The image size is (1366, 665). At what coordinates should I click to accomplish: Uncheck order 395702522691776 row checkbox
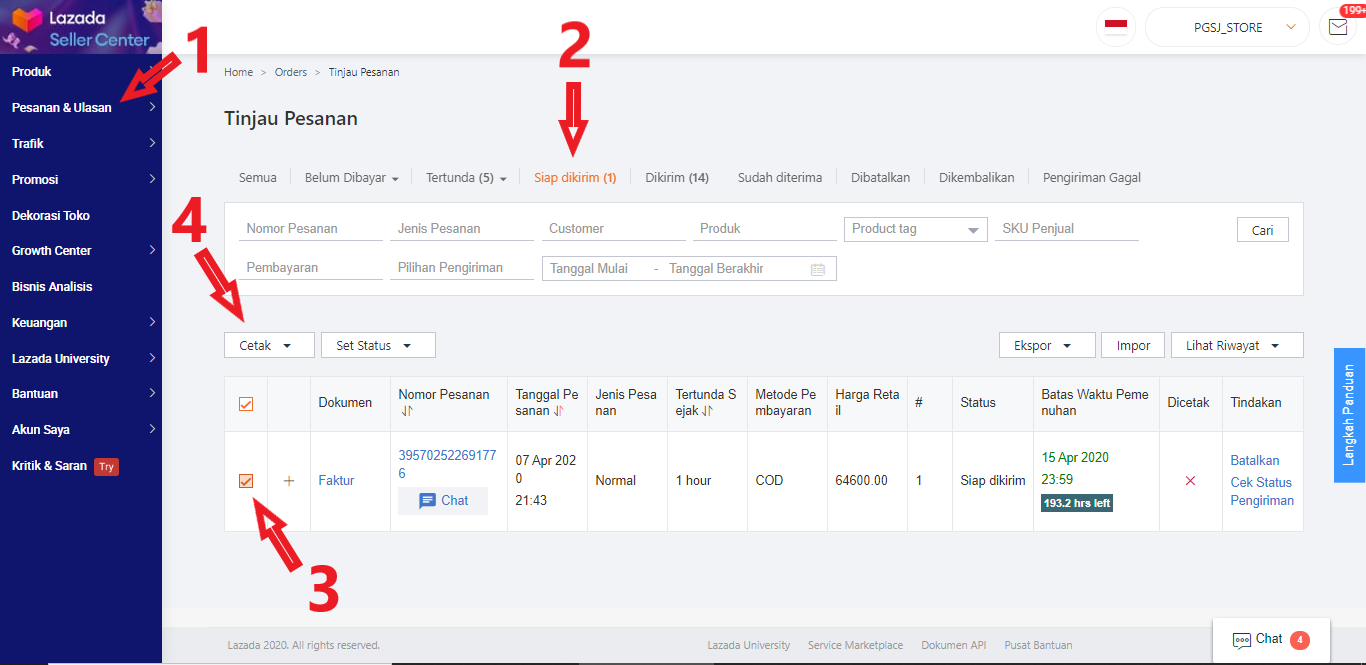pyautogui.click(x=246, y=481)
